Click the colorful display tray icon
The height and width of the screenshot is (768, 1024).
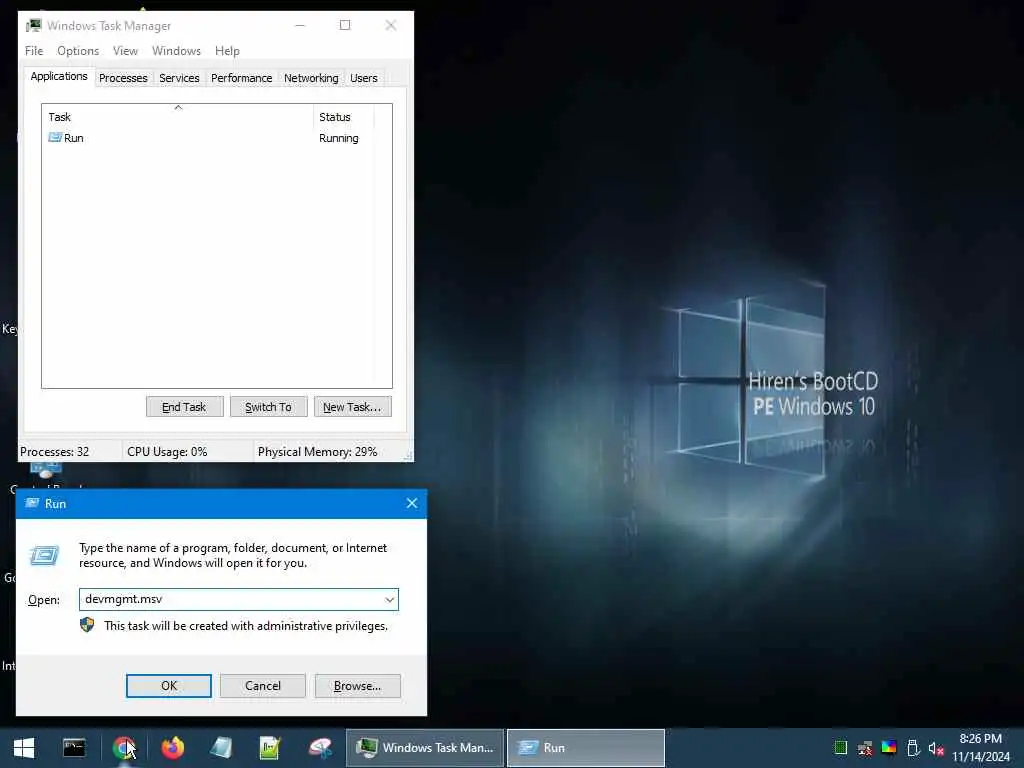click(889, 748)
